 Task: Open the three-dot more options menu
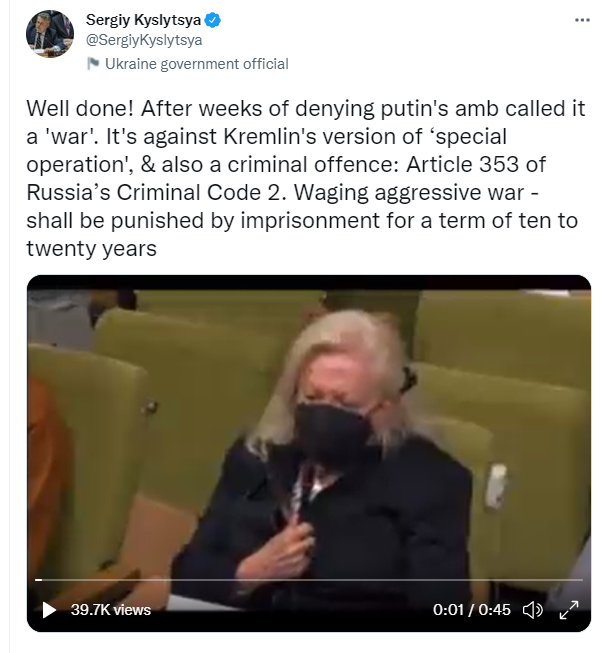pos(582,20)
